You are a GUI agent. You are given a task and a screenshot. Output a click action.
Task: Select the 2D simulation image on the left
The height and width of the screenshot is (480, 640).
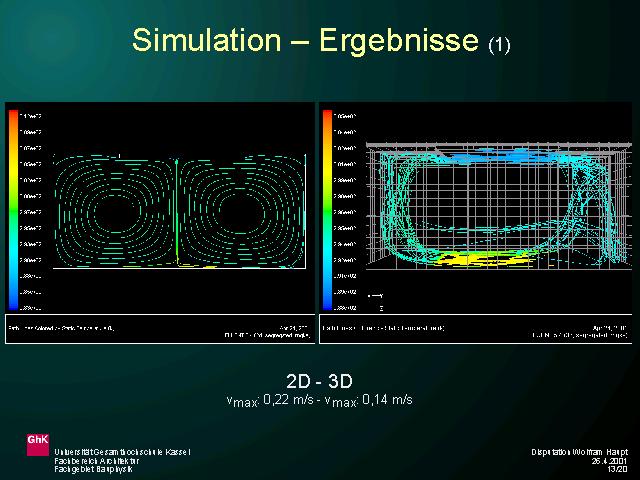pyautogui.click(x=160, y=222)
